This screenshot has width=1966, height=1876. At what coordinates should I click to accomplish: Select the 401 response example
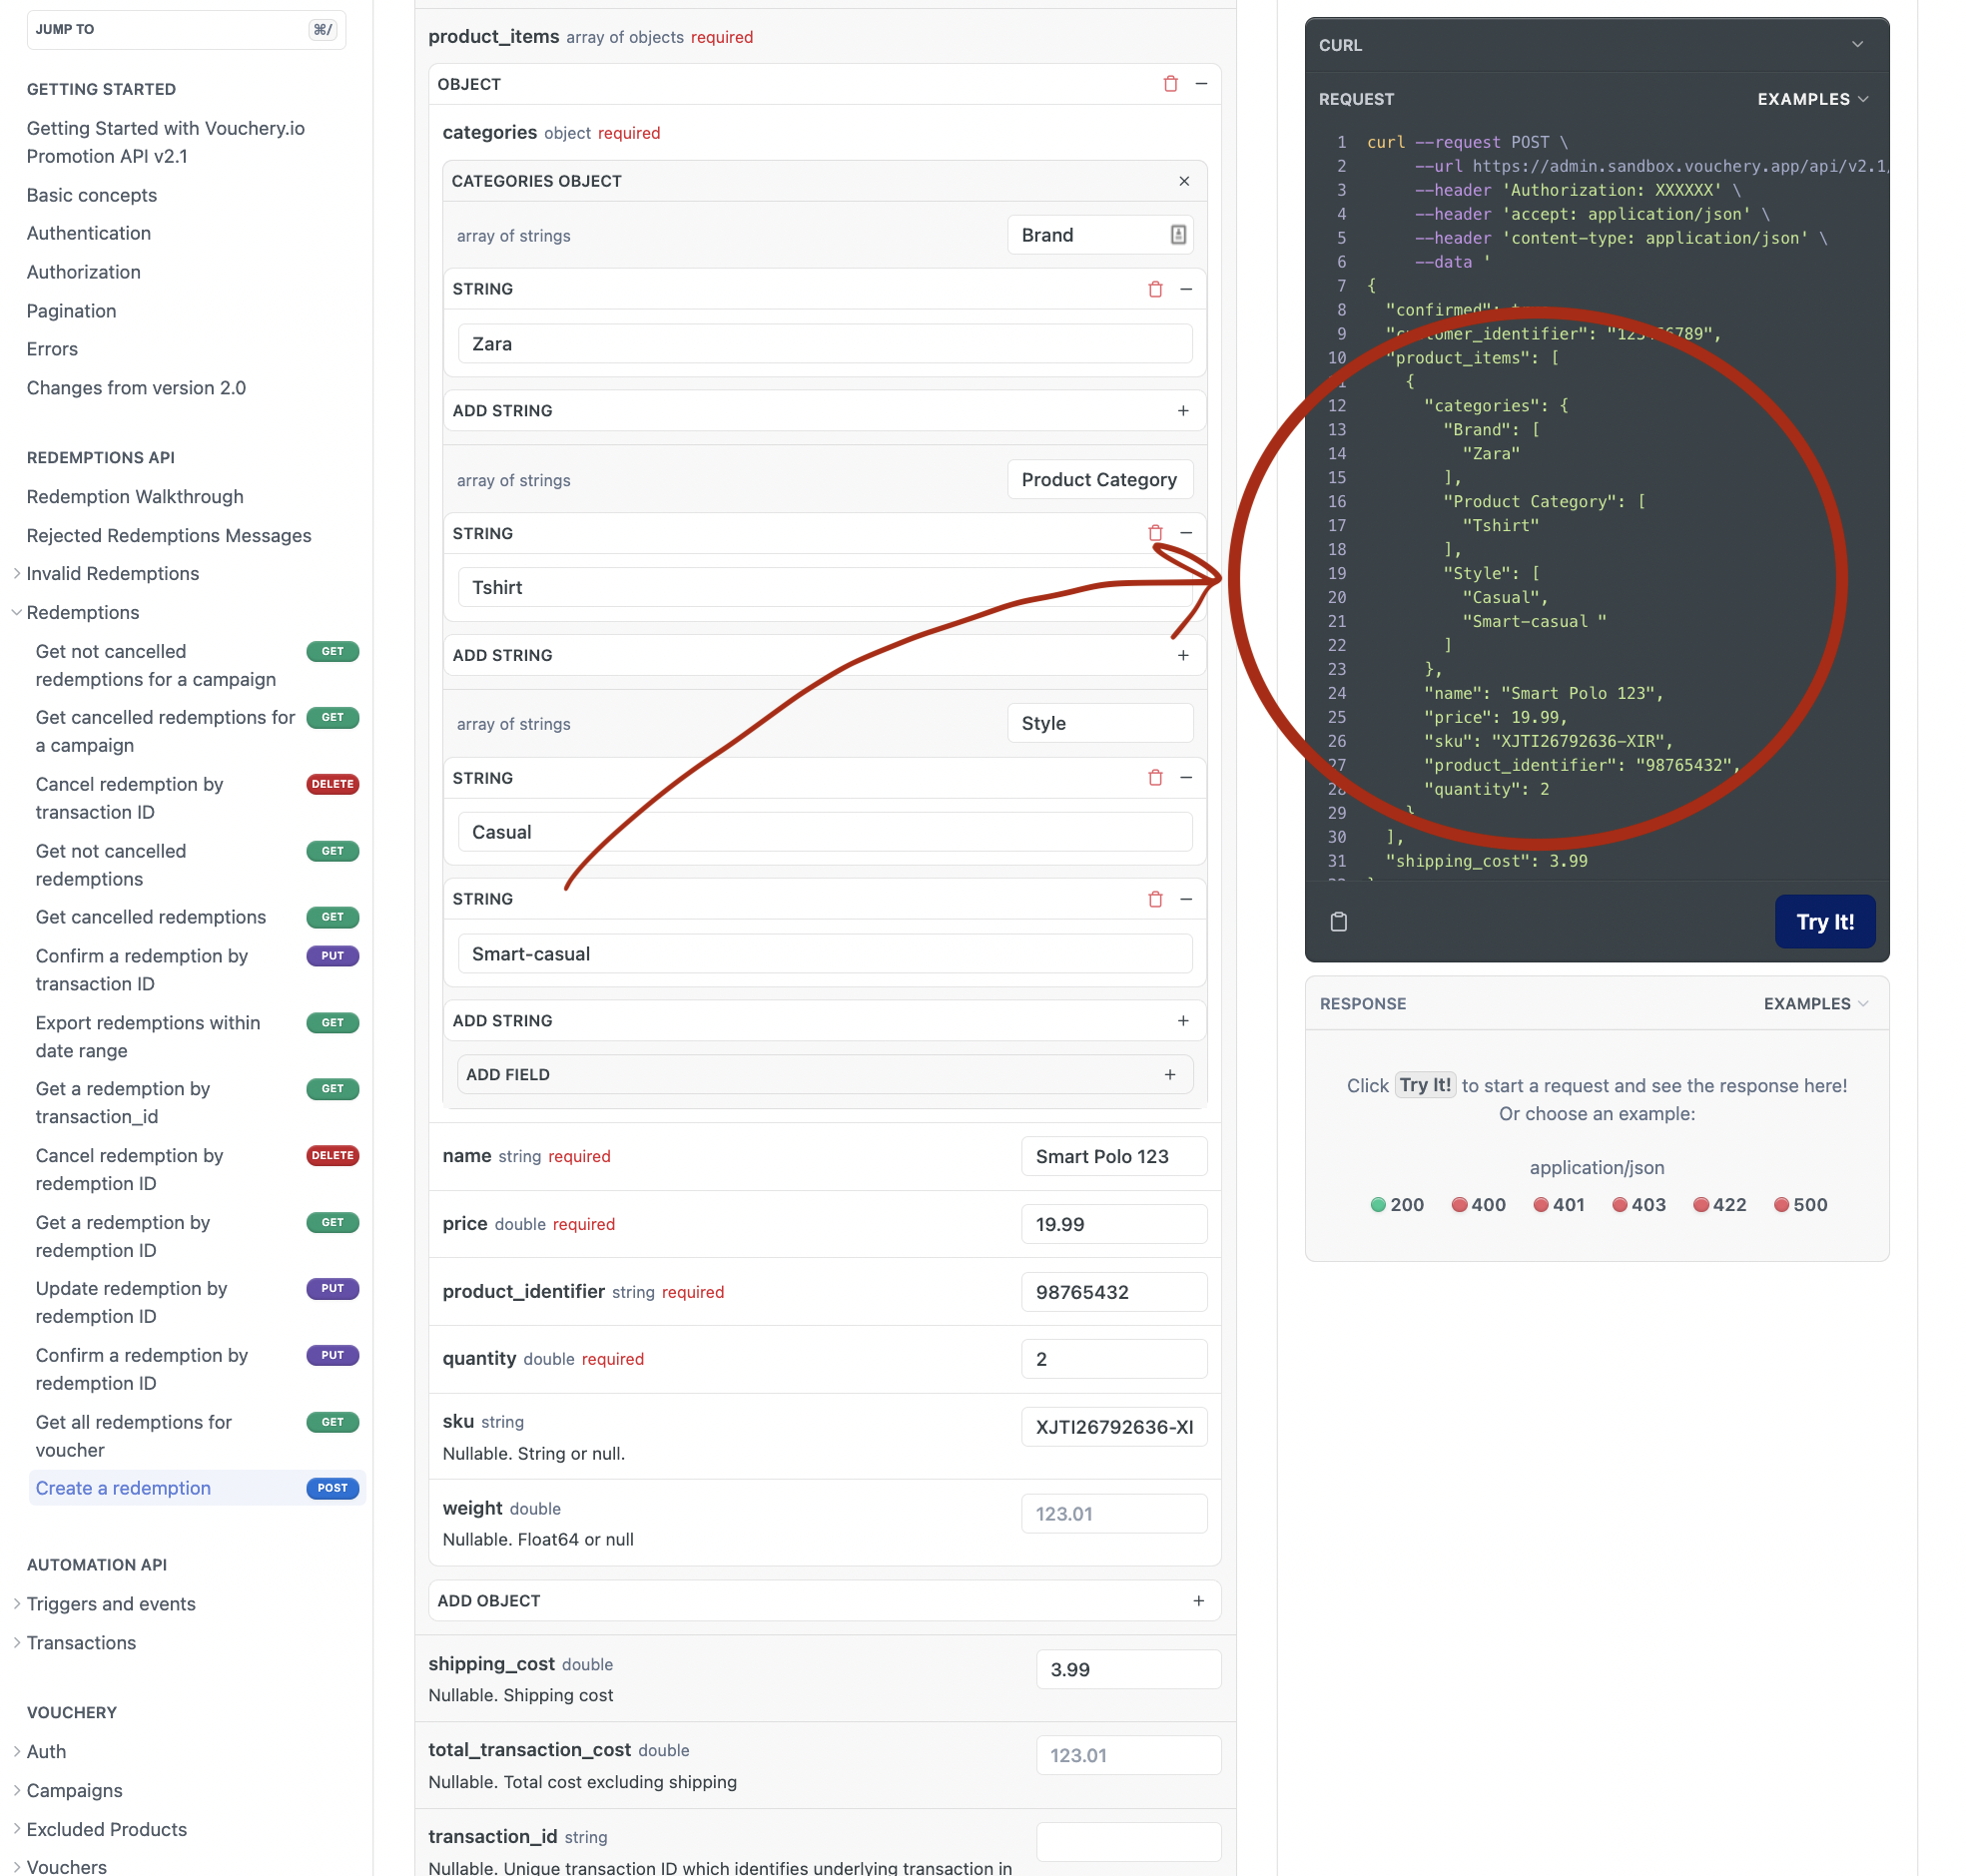pyautogui.click(x=1558, y=1205)
